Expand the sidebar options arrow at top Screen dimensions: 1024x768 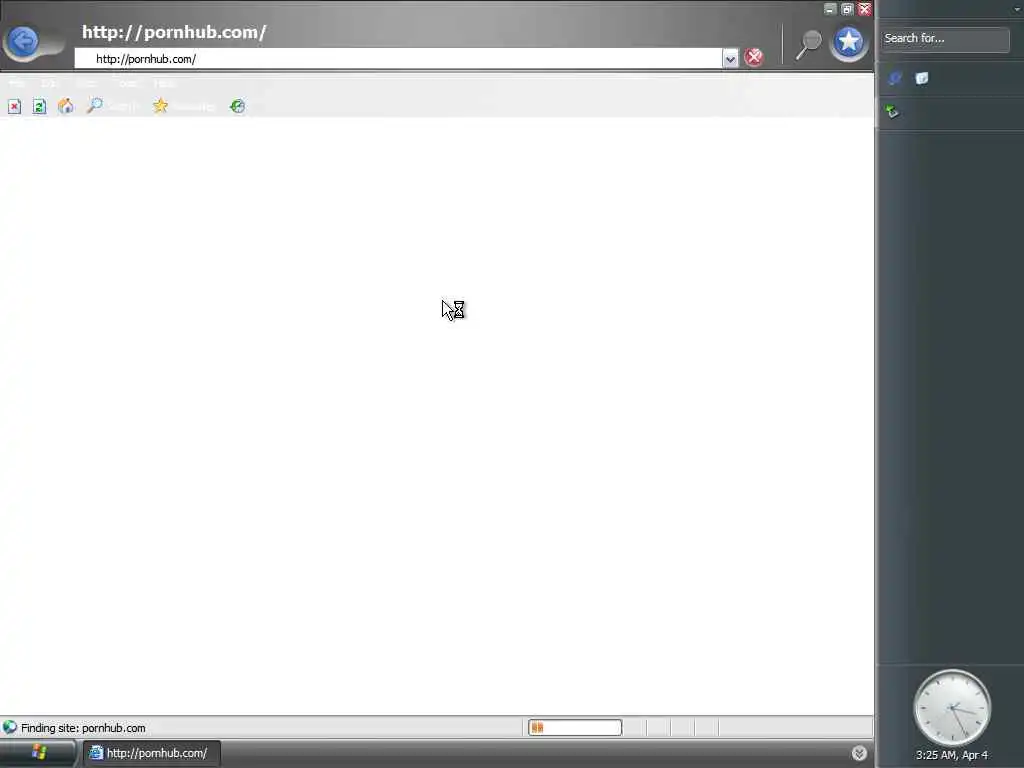[1017, 8]
